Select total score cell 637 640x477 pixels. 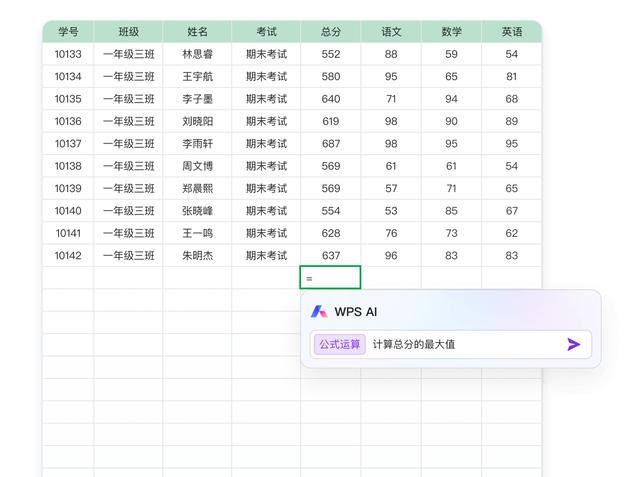(x=331, y=256)
